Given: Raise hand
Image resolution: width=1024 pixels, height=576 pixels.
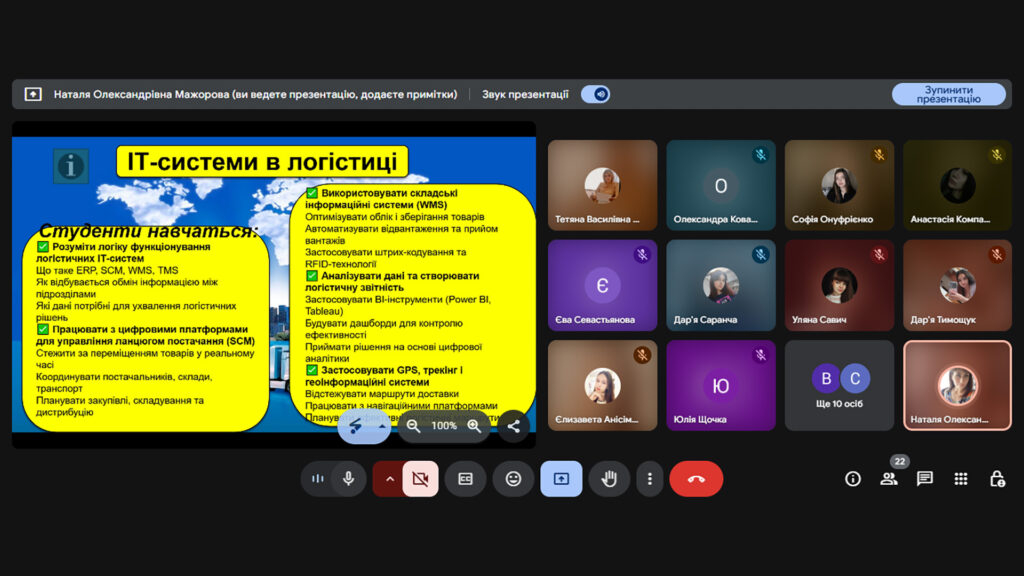Looking at the screenshot, I should [609, 479].
